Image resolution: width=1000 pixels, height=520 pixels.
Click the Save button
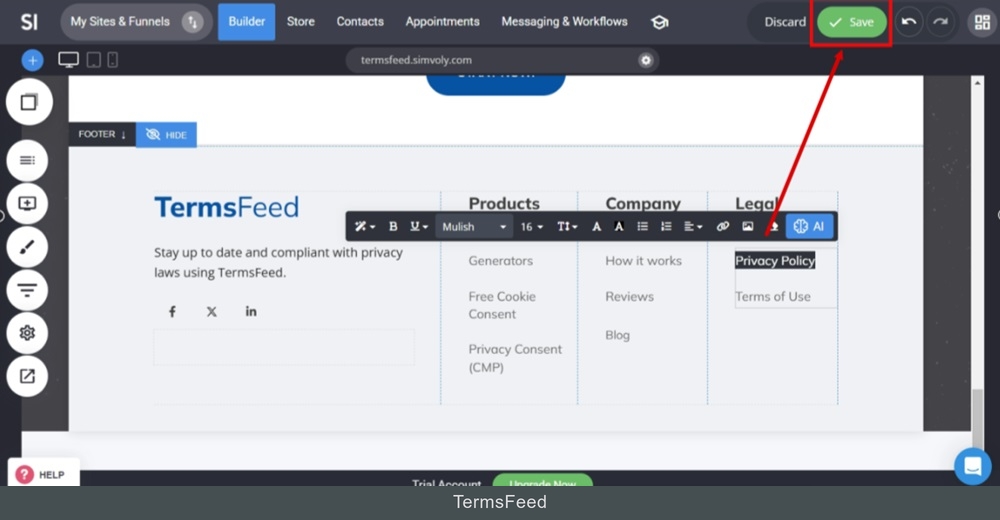point(852,22)
